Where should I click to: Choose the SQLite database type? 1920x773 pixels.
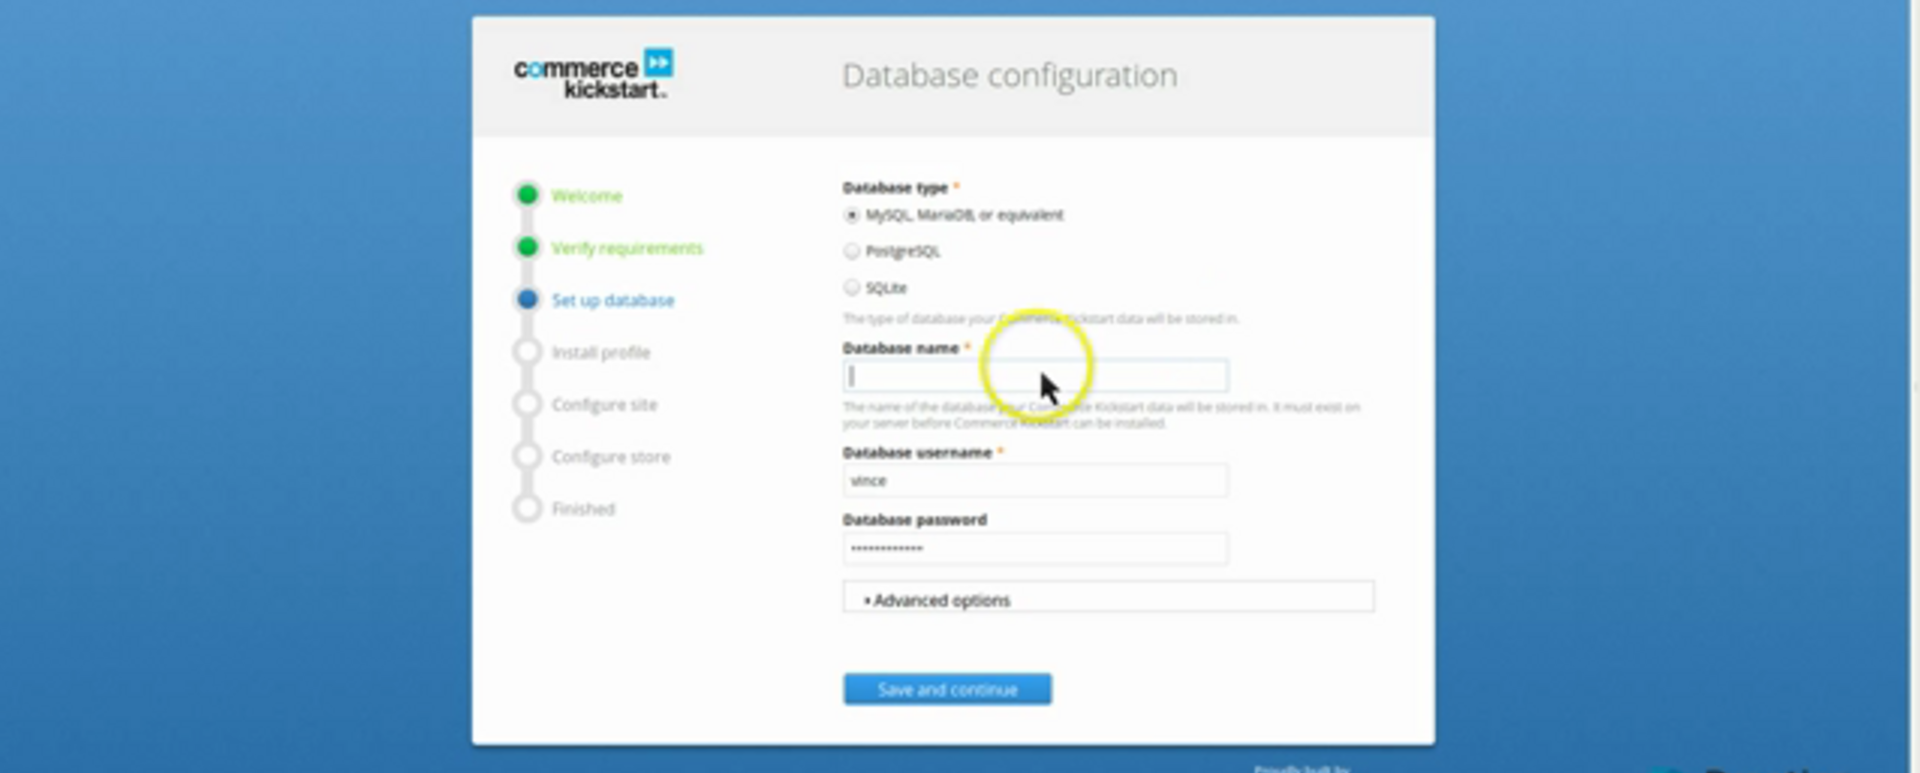851,288
